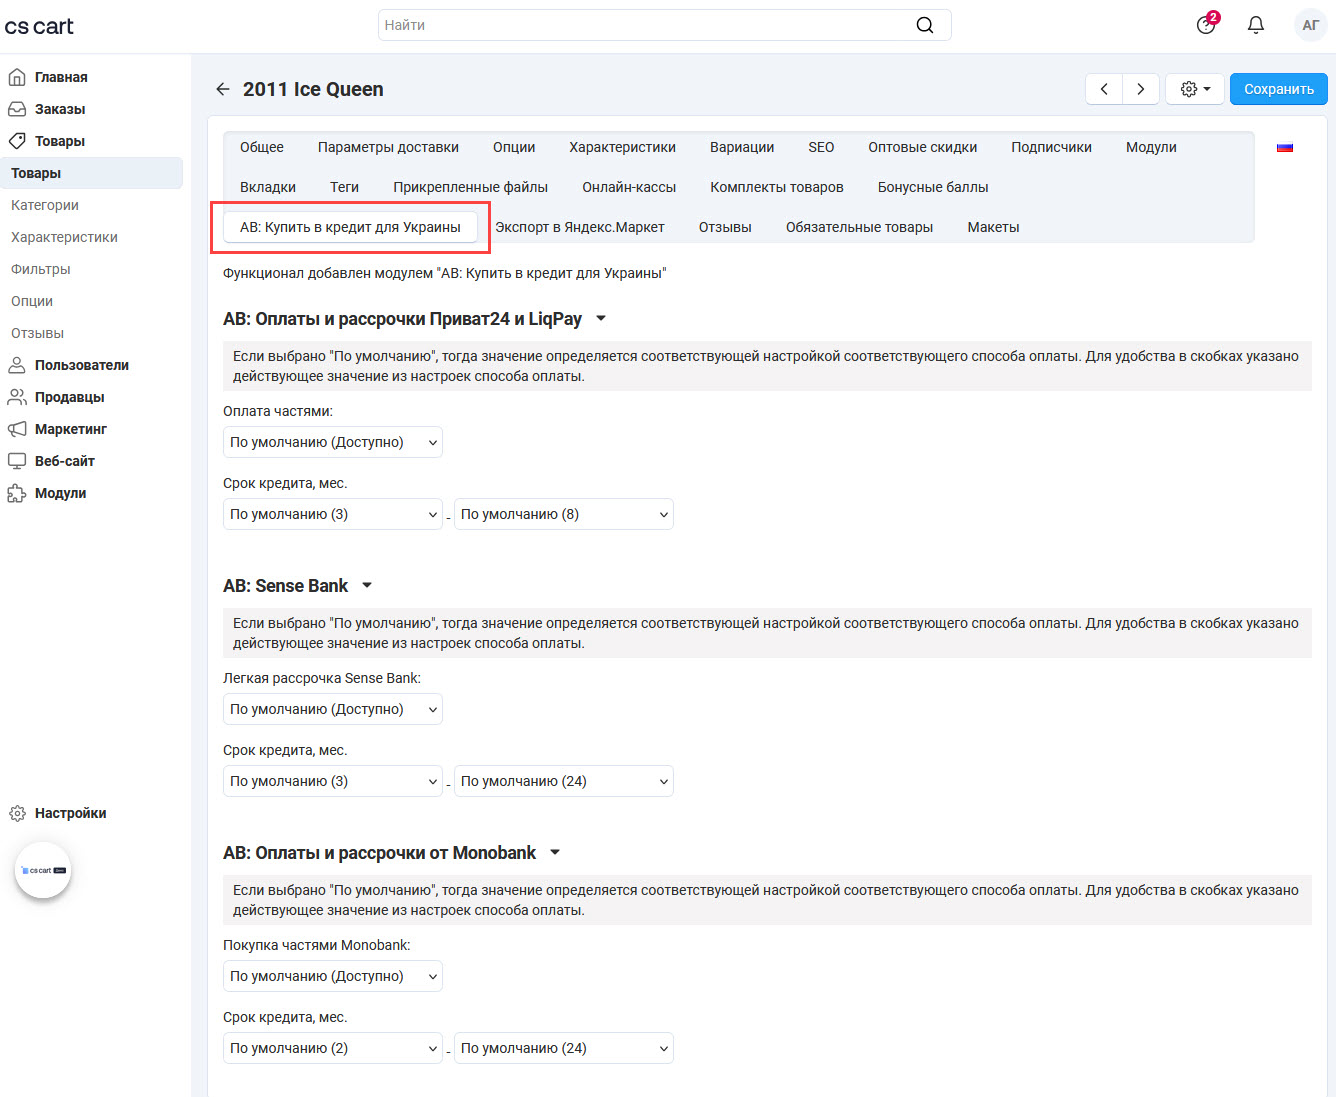Screen dimensions: 1336x1097
Task: Open Фильтры in the sidebar
Action: tap(41, 269)
